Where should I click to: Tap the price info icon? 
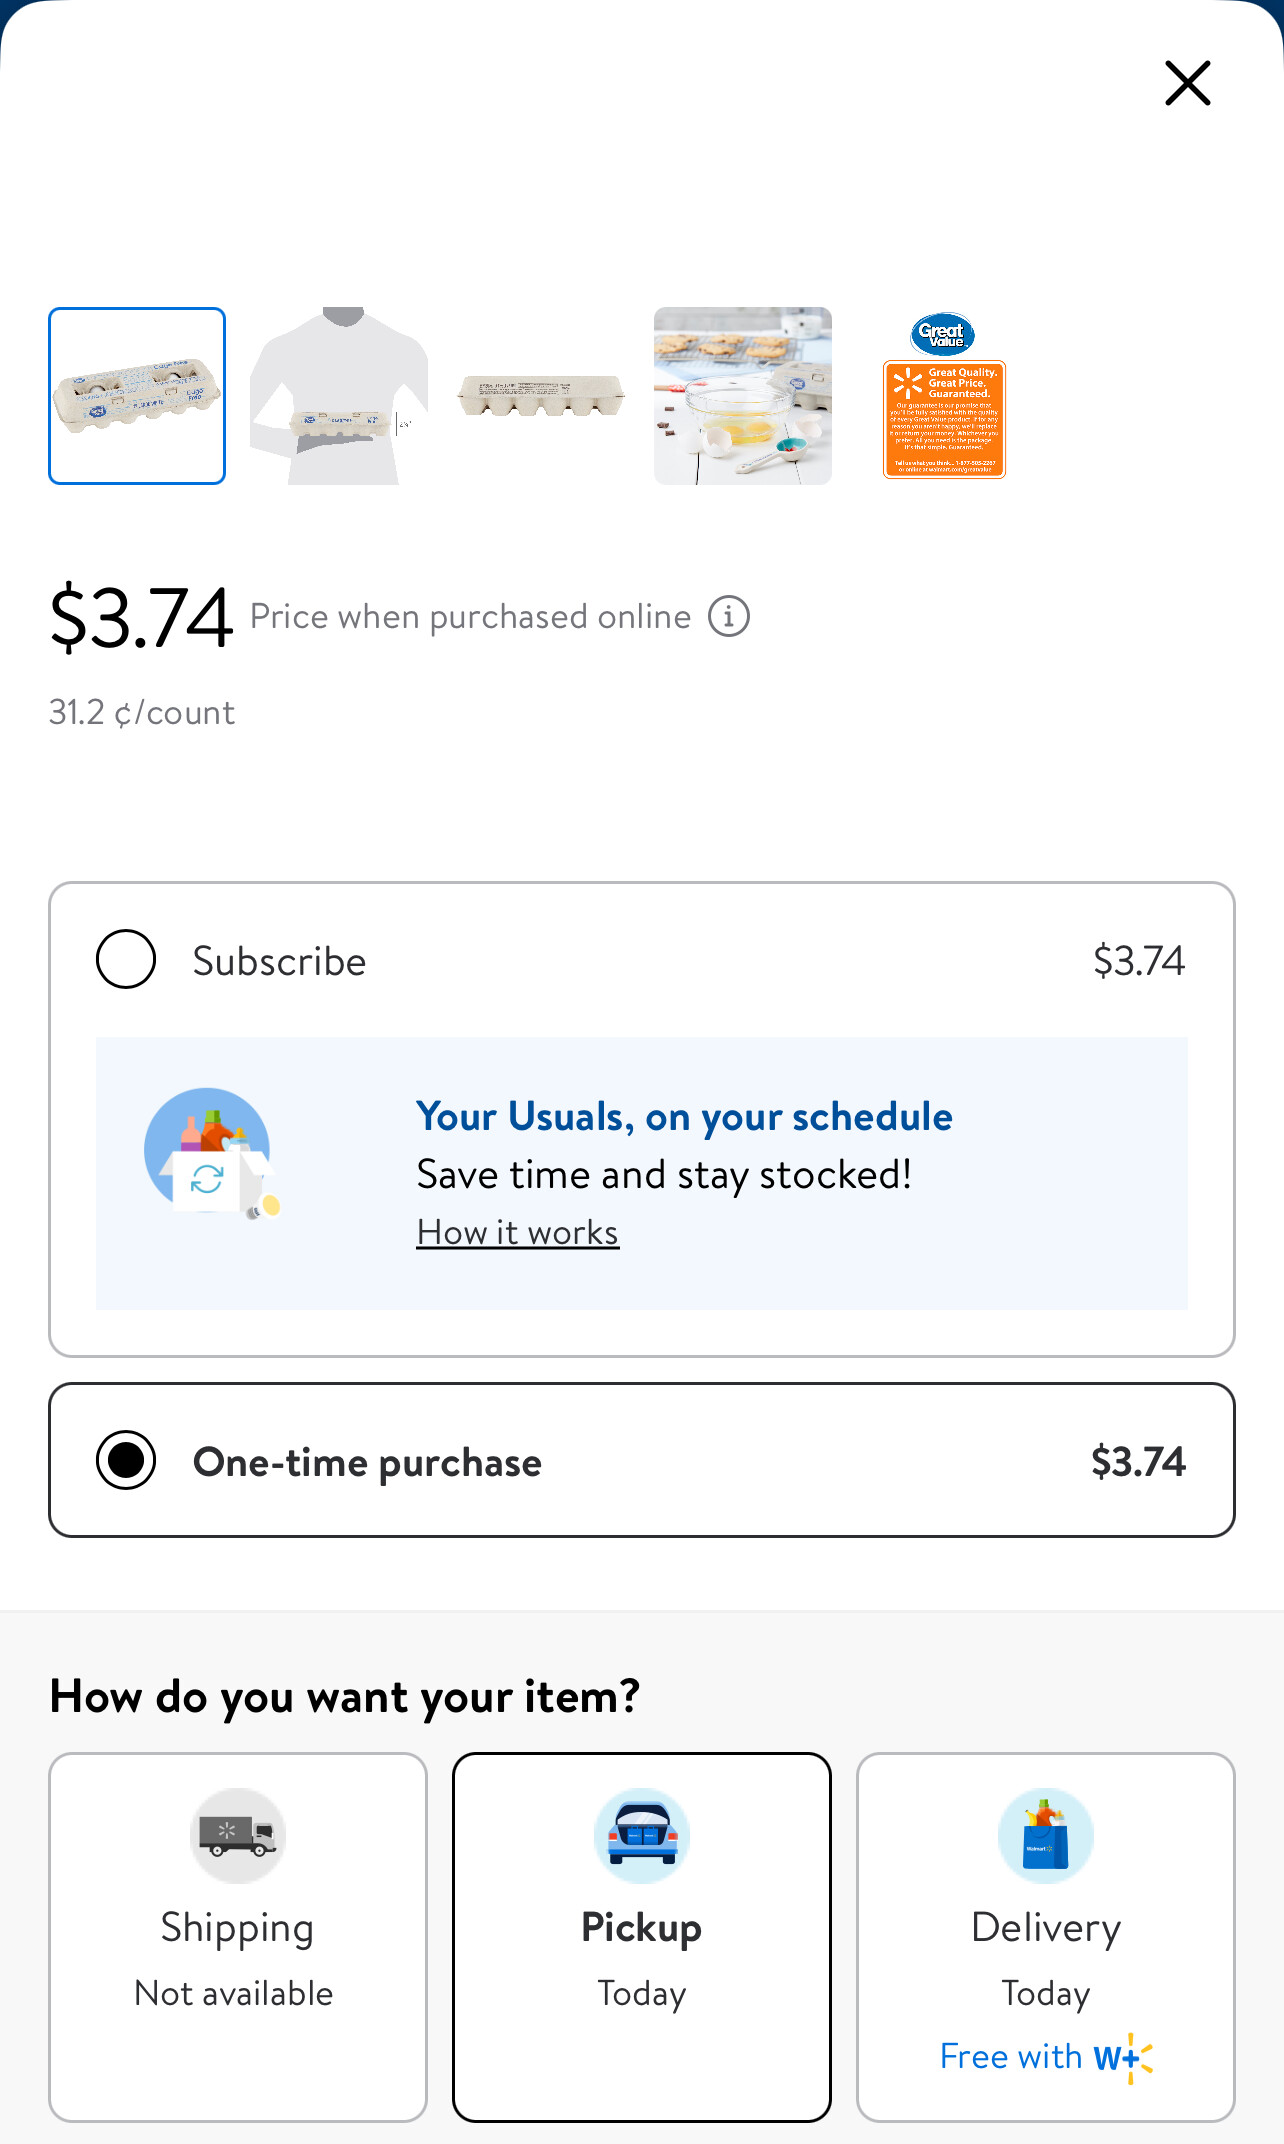pos(729,616)
